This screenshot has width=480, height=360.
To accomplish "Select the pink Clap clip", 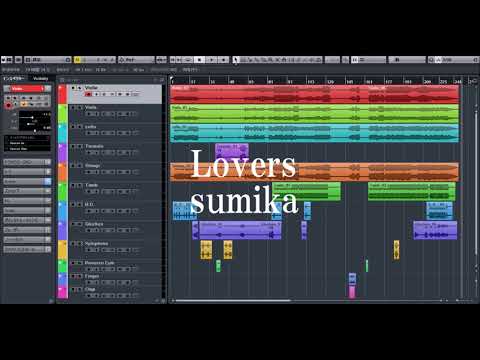I will (x=352, y=292).
